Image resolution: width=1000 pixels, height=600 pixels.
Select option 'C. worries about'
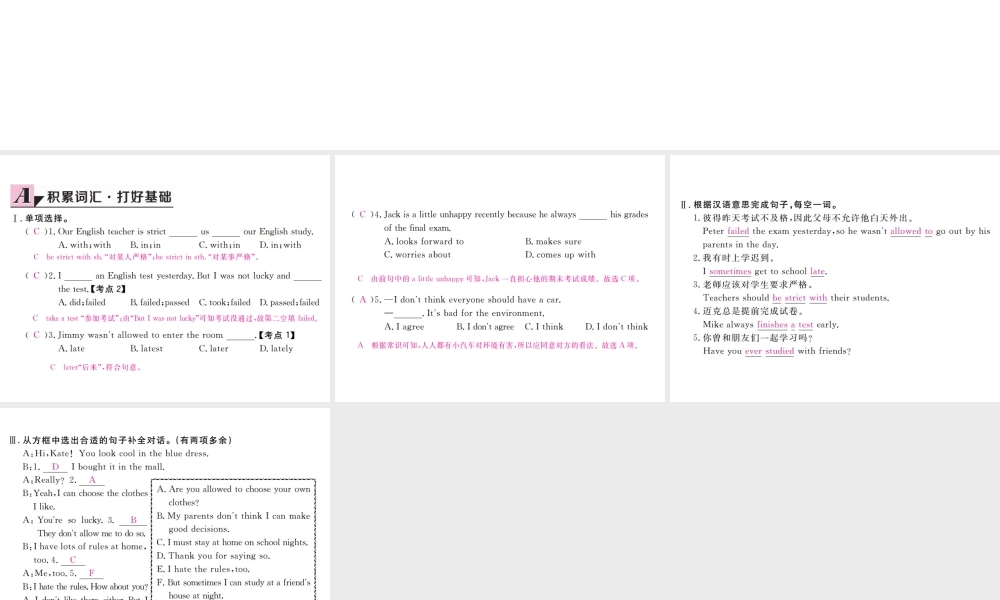[x=417, y=254]
